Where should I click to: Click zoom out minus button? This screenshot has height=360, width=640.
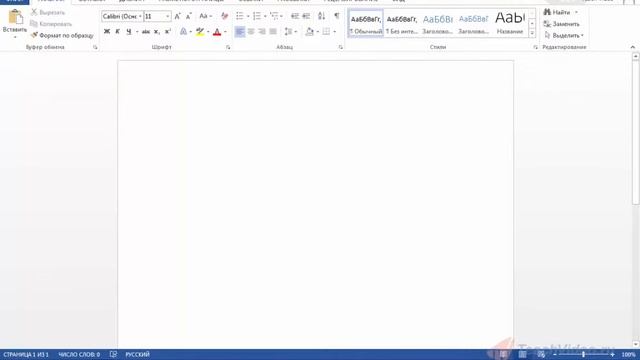coord(555,354)
